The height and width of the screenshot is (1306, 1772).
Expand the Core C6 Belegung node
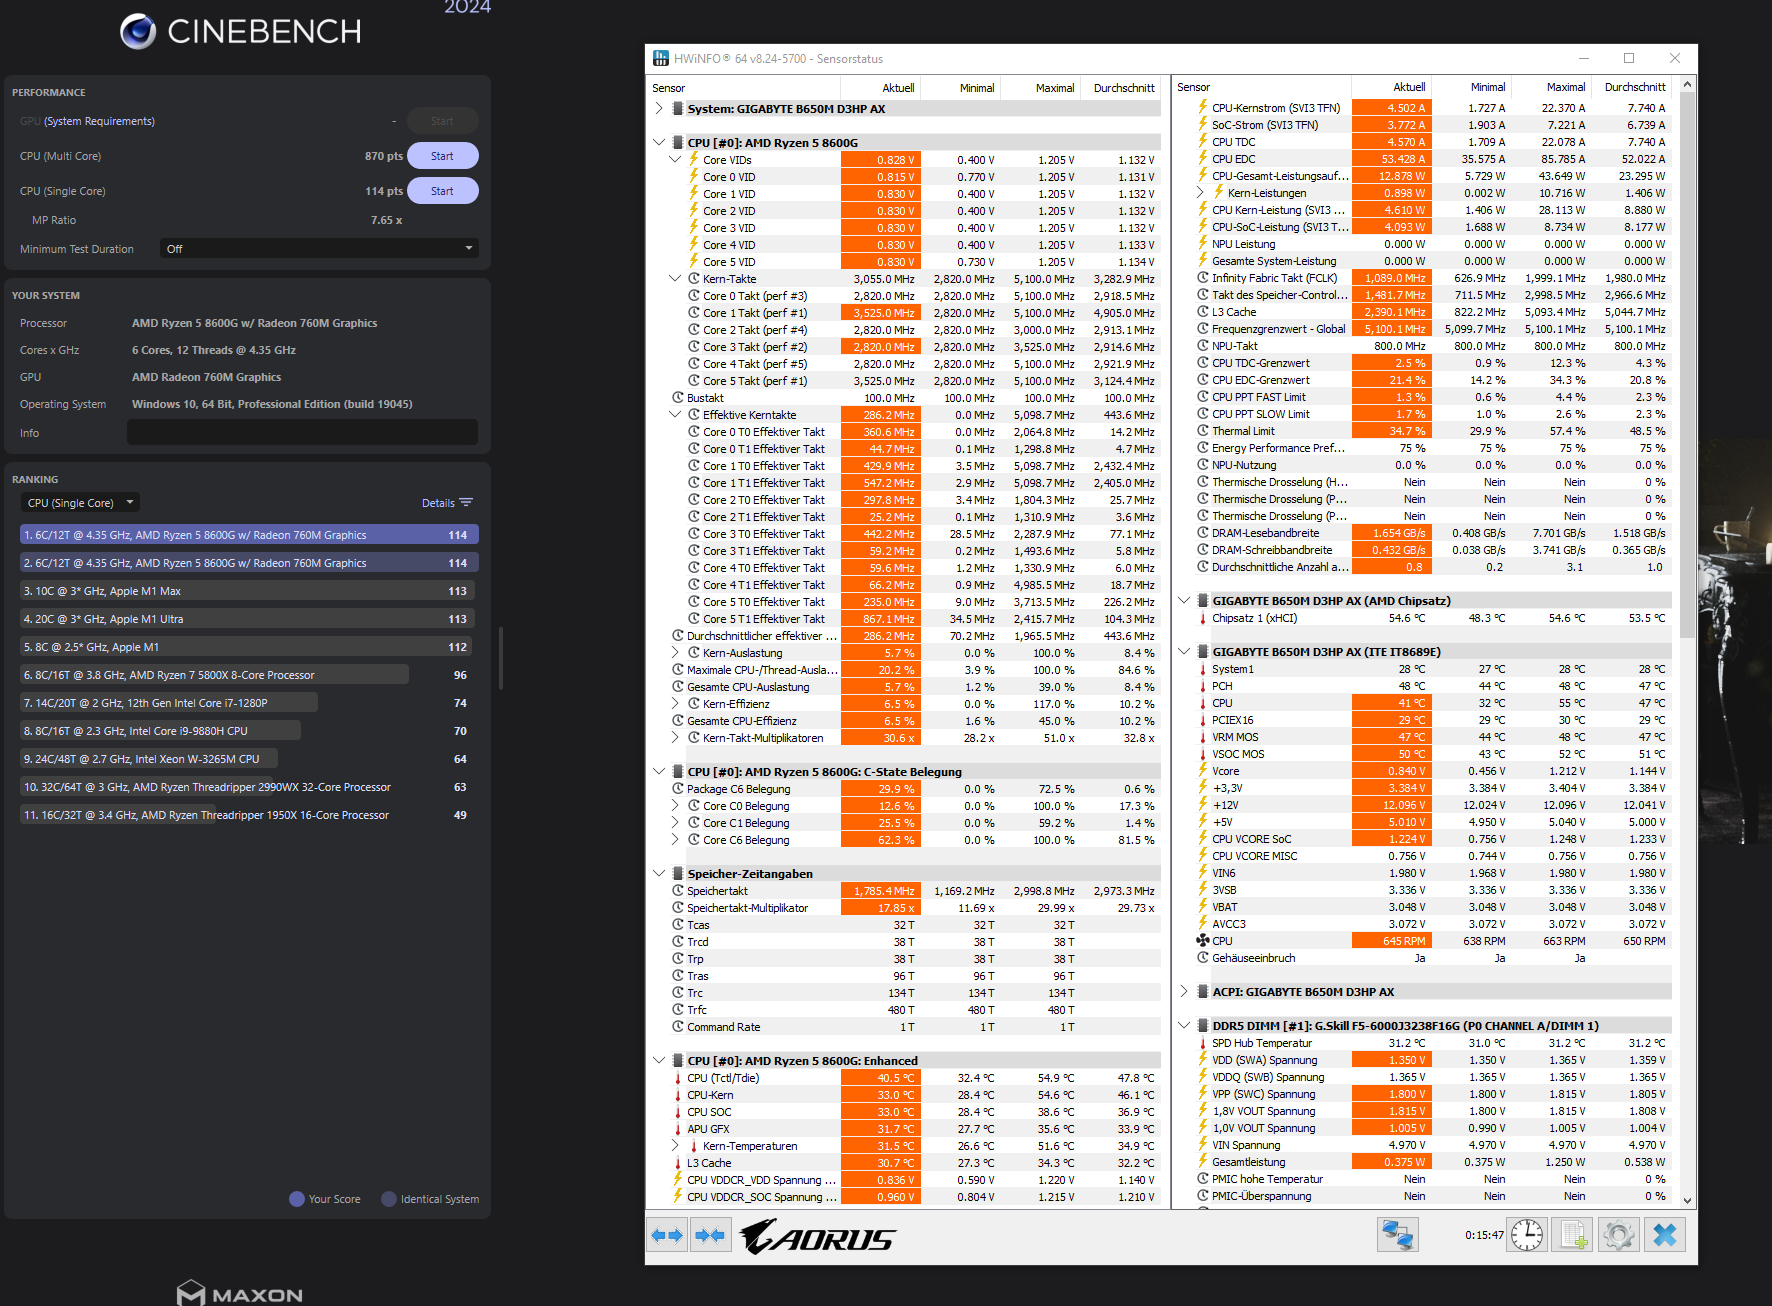(675, 840)
